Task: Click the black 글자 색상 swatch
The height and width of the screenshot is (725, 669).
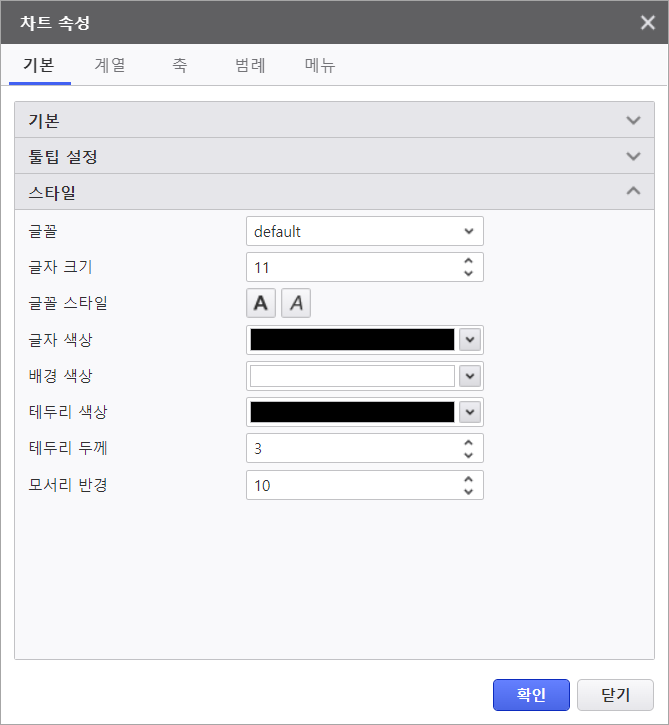Action: (352, 340)
